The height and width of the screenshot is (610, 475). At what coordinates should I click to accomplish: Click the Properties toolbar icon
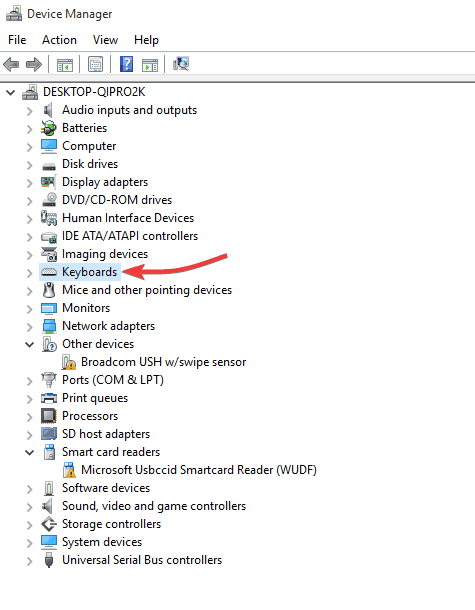pyautogui.click(x=96, y=64)
